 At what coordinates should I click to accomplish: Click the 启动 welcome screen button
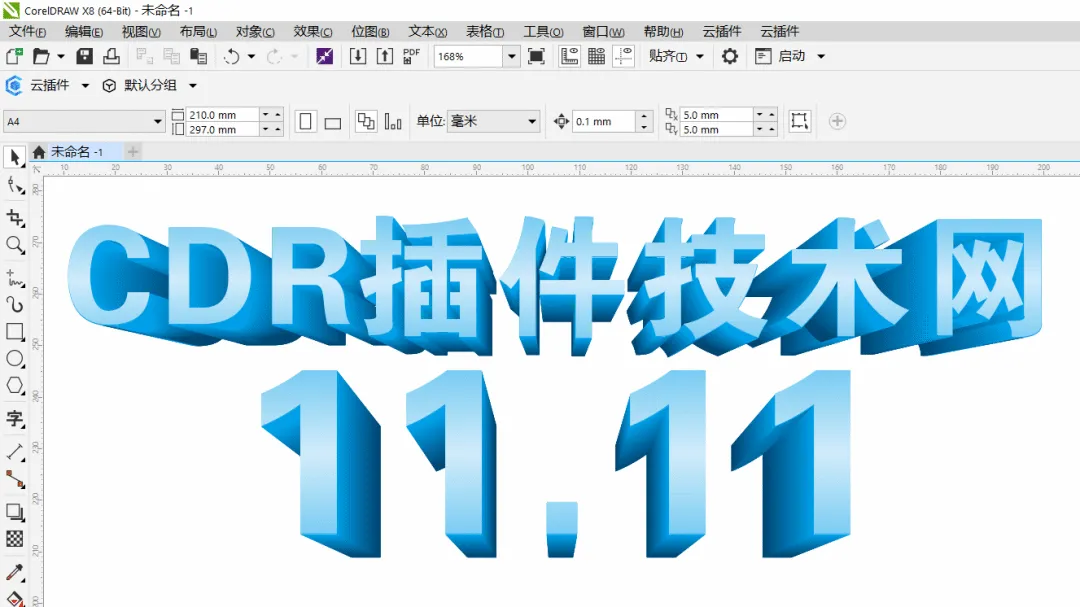coord(780,56)
